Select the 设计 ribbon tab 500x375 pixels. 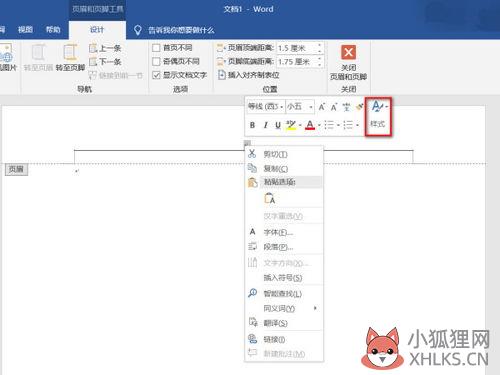tap(97, 30)
